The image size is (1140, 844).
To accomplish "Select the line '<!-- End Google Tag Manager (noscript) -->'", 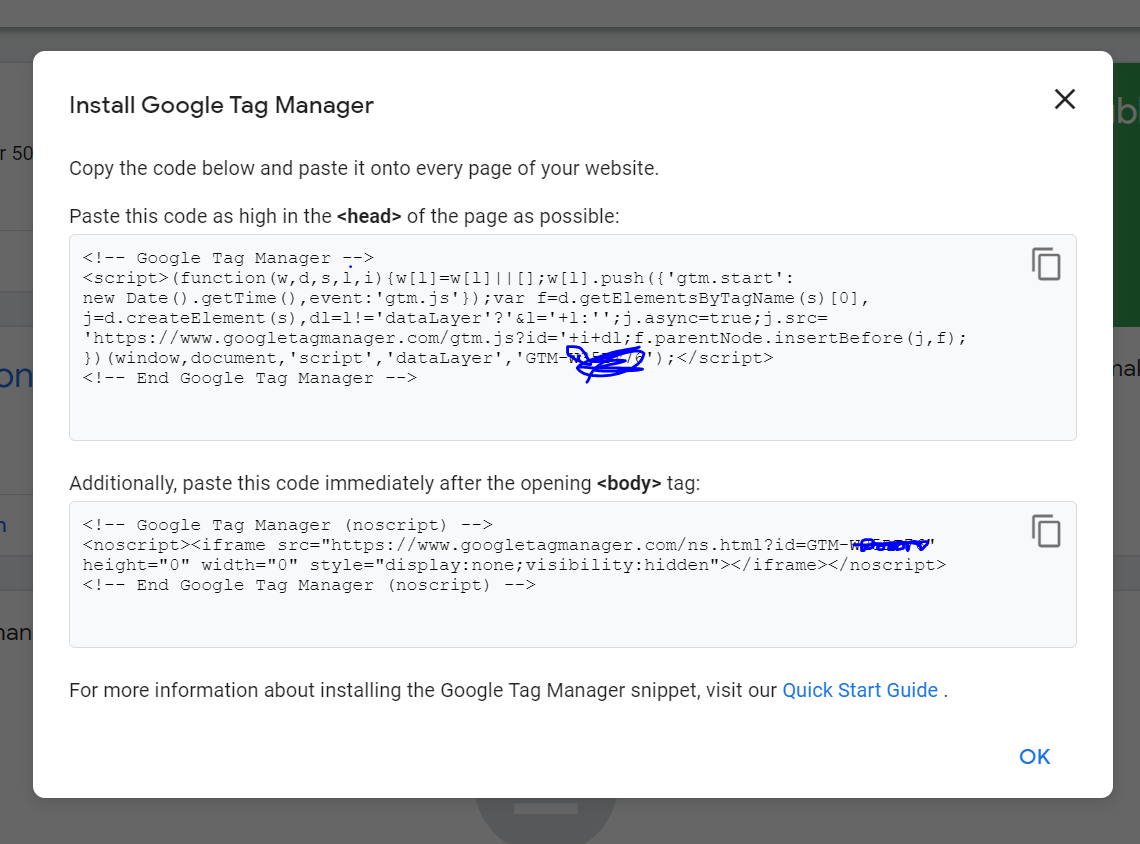I will tap(309, 585).
